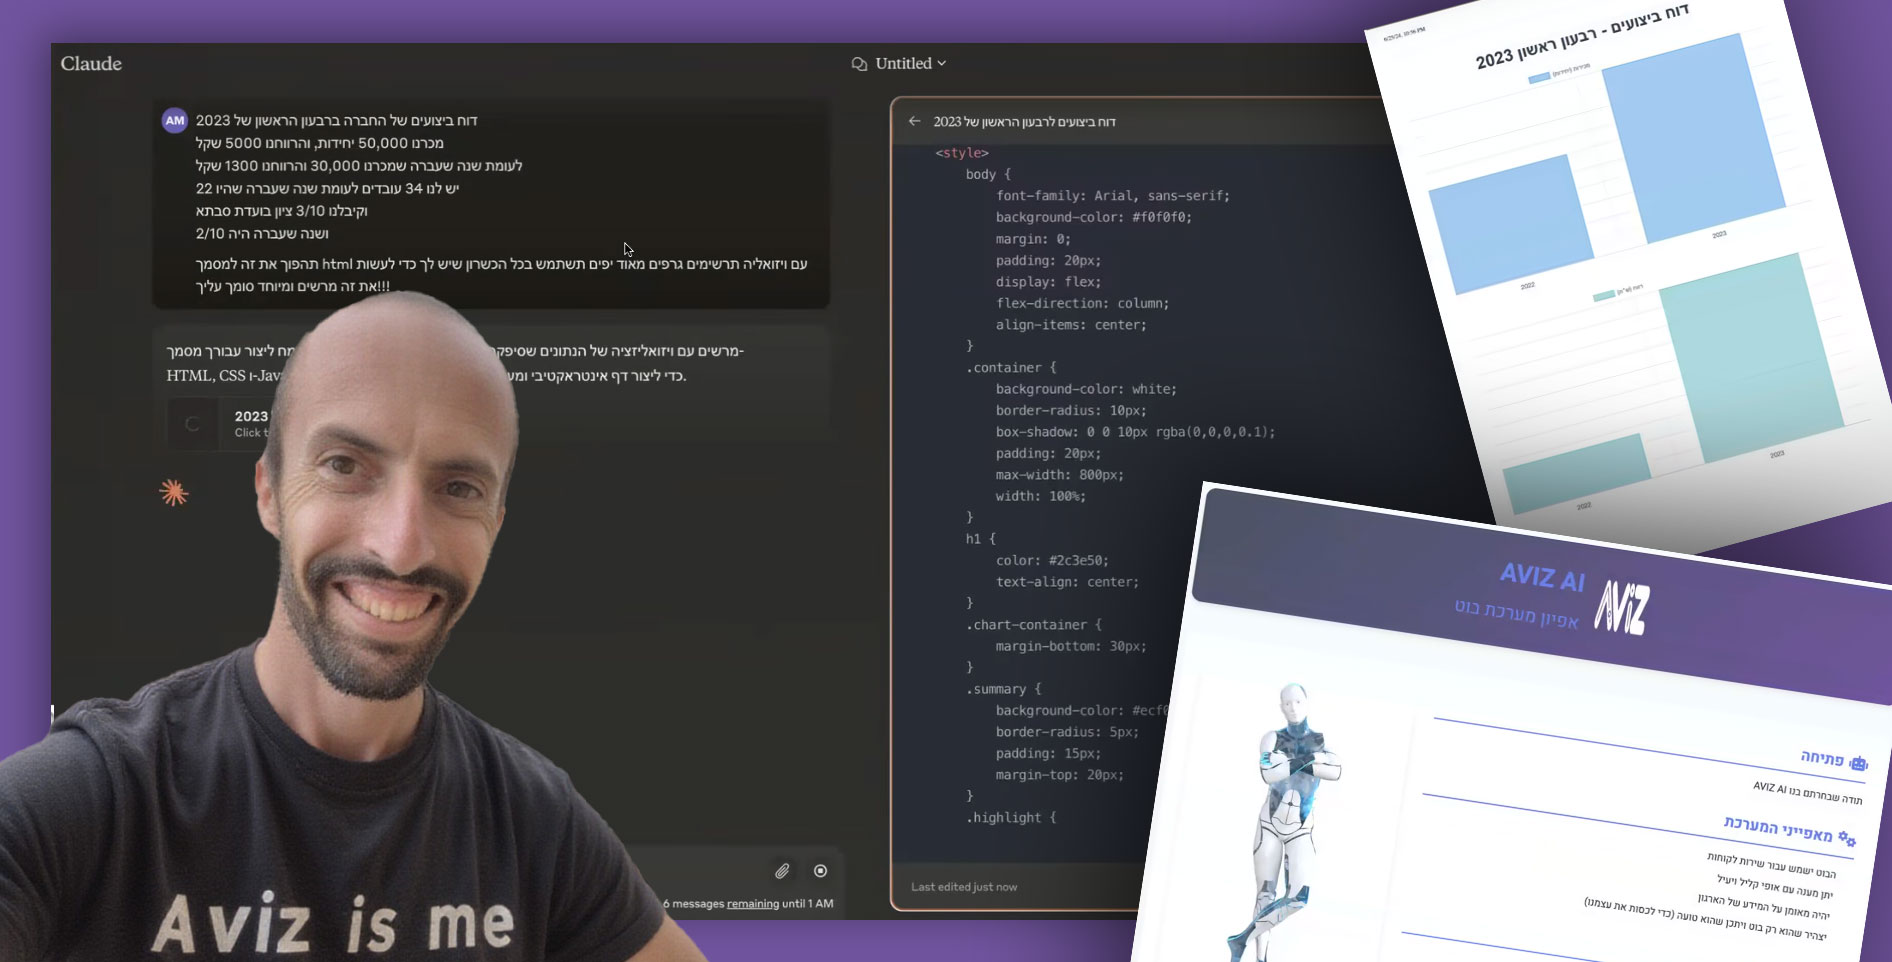Screen dimensions: 1892x962
Task: Click the orange Claude spark icon
Action: point(174,493)
